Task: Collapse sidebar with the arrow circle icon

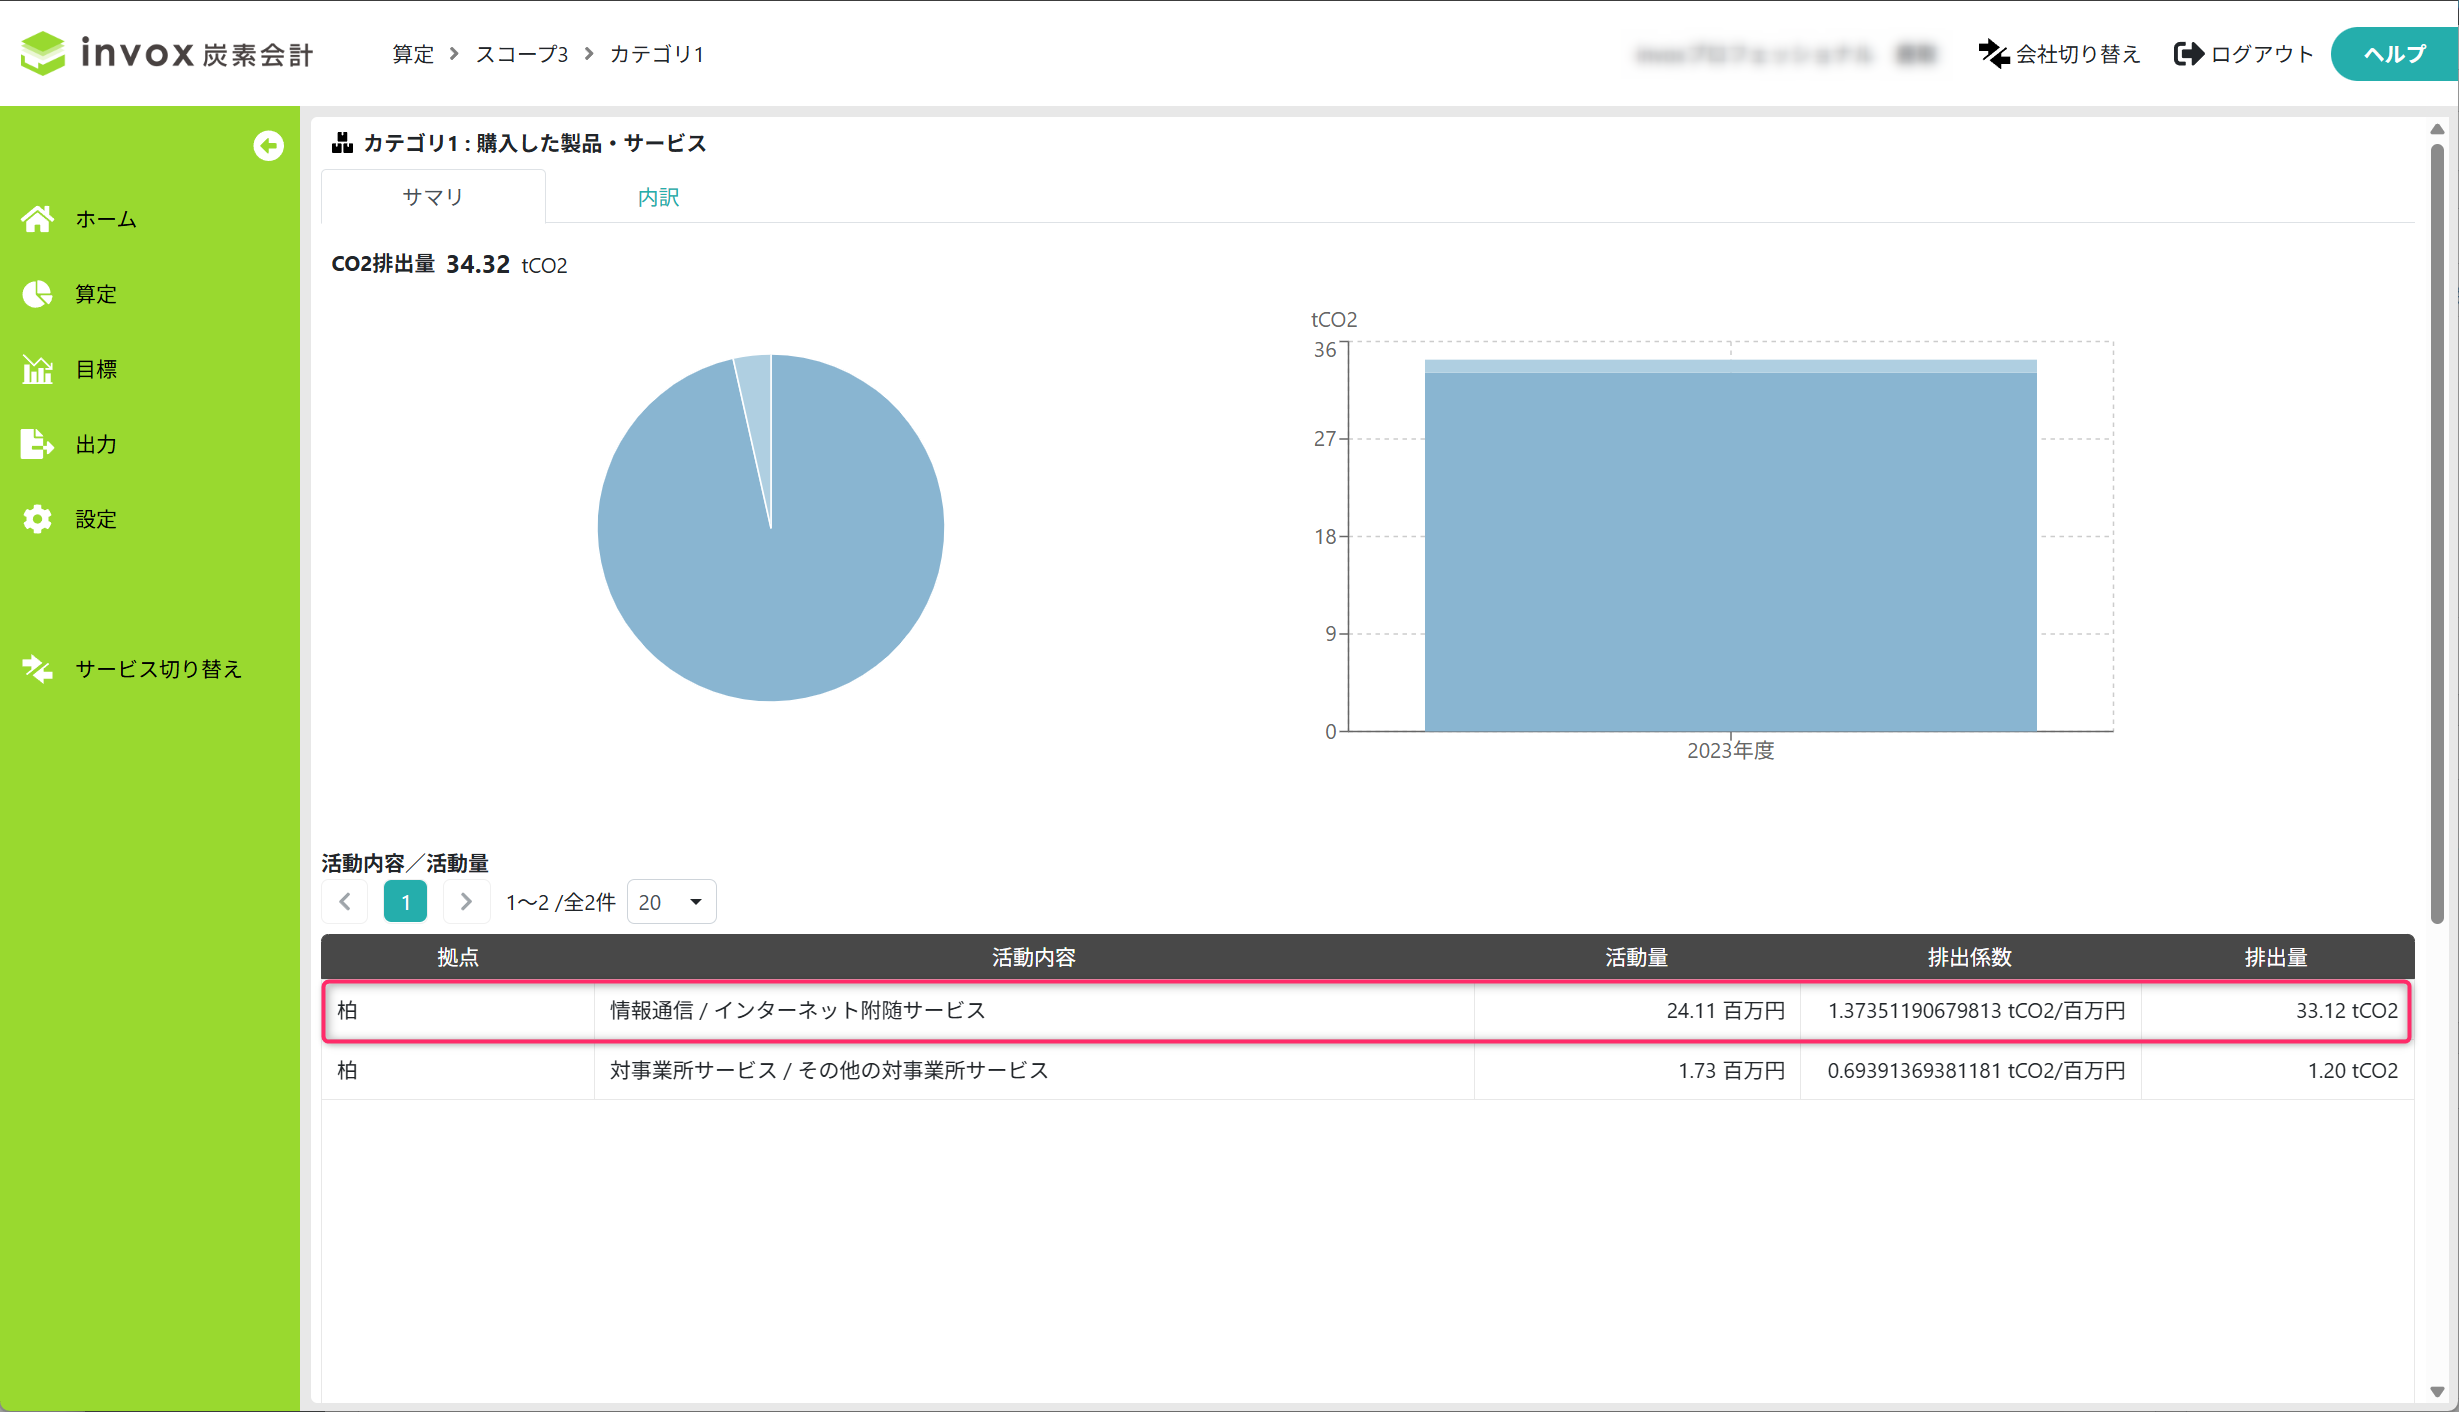Action: tap(268, 146)
